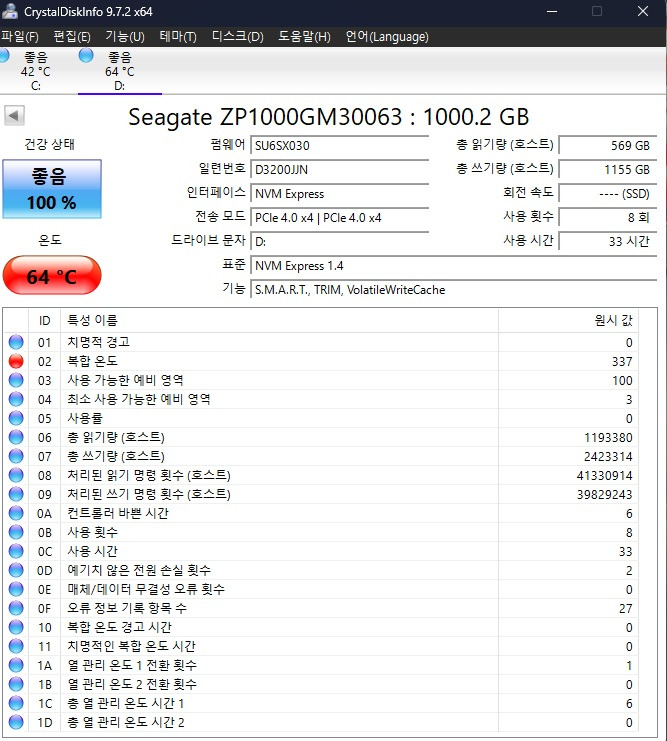This screenshot has height=741, width=667.
Task: Open the 디스크(D) menu
Action: 237,36
